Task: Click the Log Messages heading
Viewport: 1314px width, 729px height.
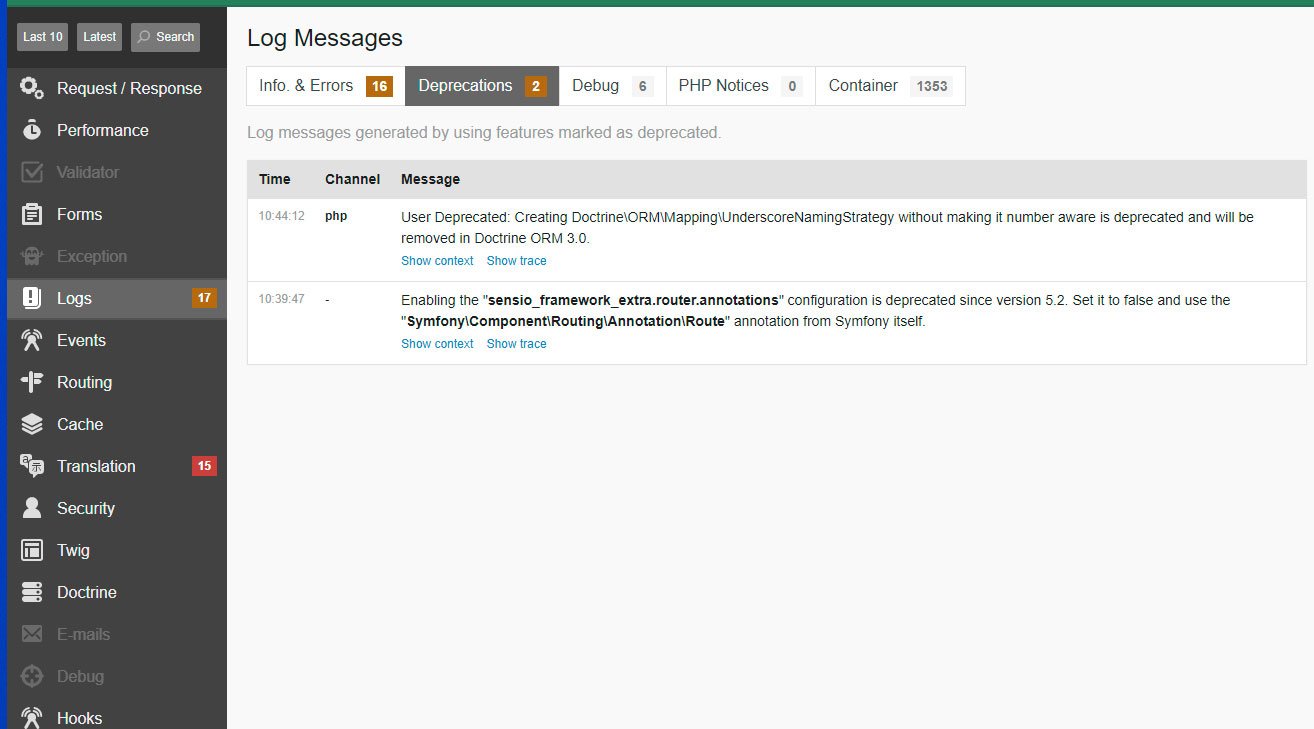Action: 325,38
